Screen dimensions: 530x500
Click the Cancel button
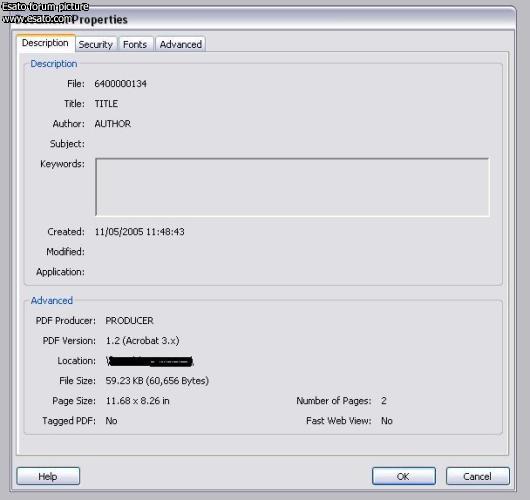tap(477, 476)
